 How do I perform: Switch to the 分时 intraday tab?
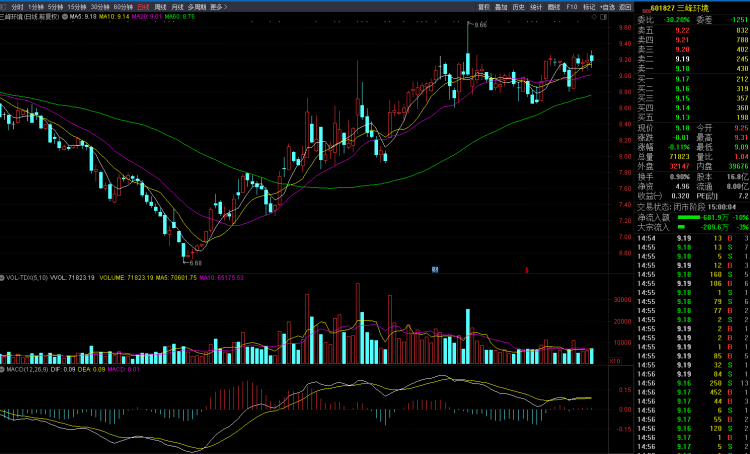click(17, 6)
